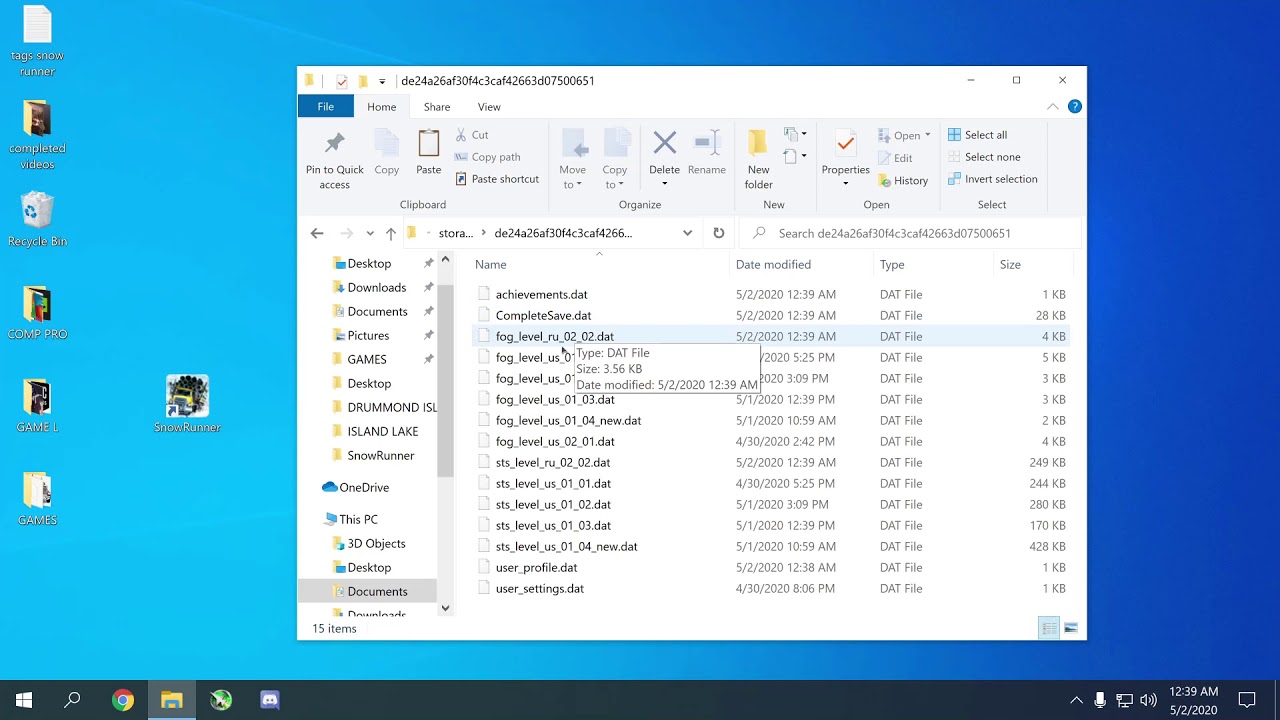Select ISLAND LAKE folder in sidebar
This screenshot has height=720, width=1280.
point(383,431)
